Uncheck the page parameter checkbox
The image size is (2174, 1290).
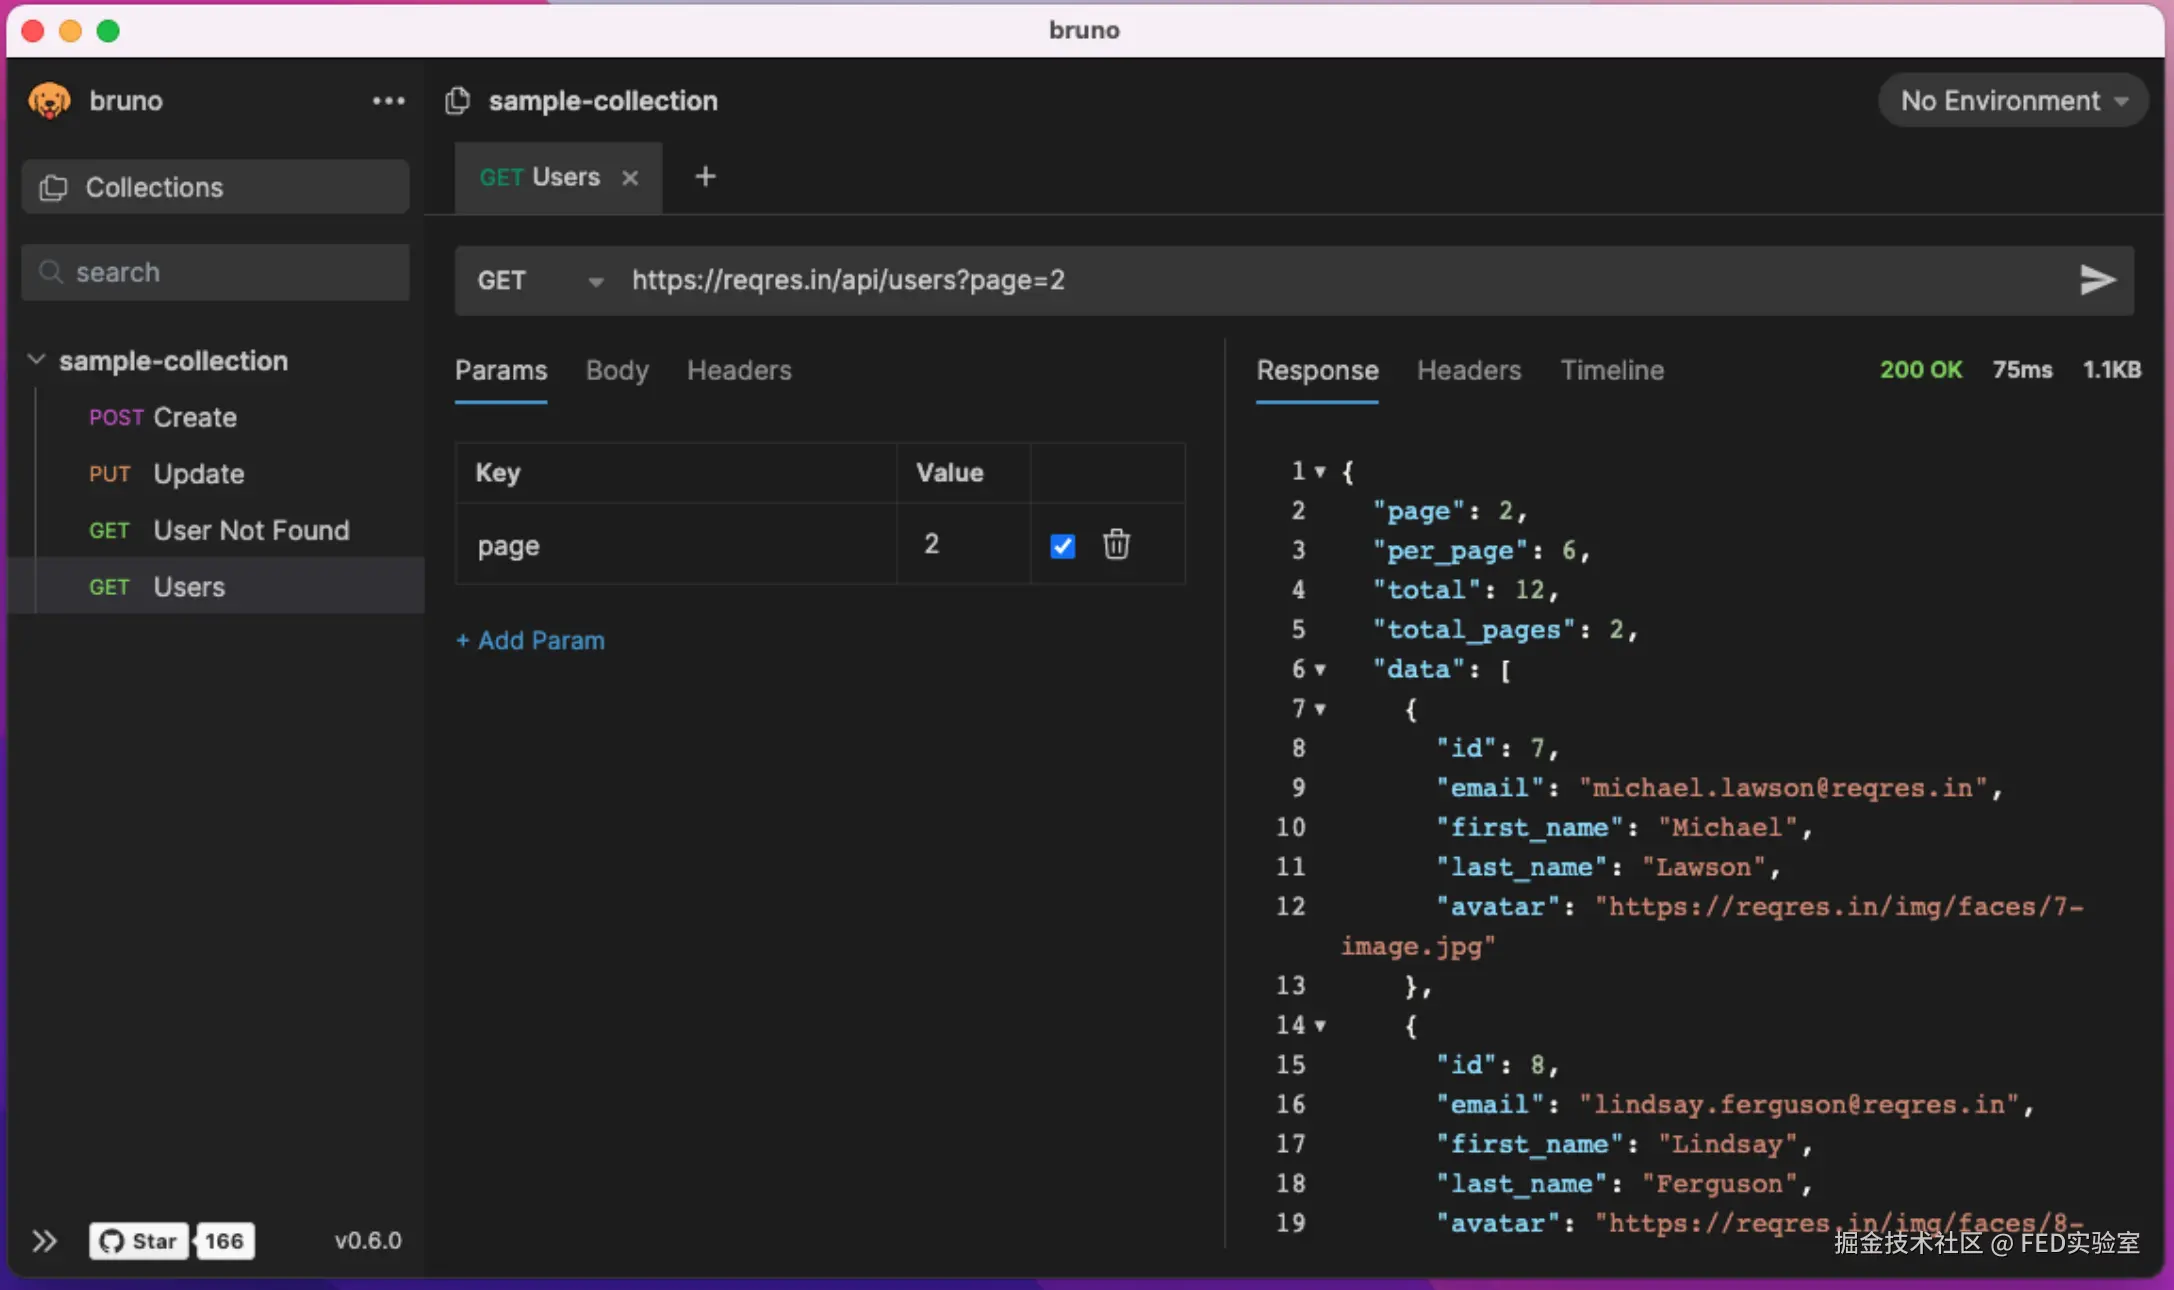1062,546
